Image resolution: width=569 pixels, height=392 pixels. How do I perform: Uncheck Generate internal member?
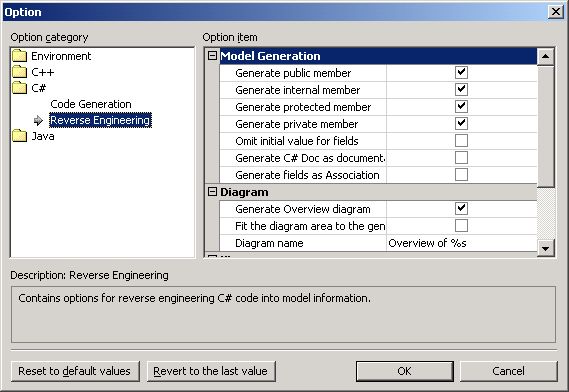461,90
